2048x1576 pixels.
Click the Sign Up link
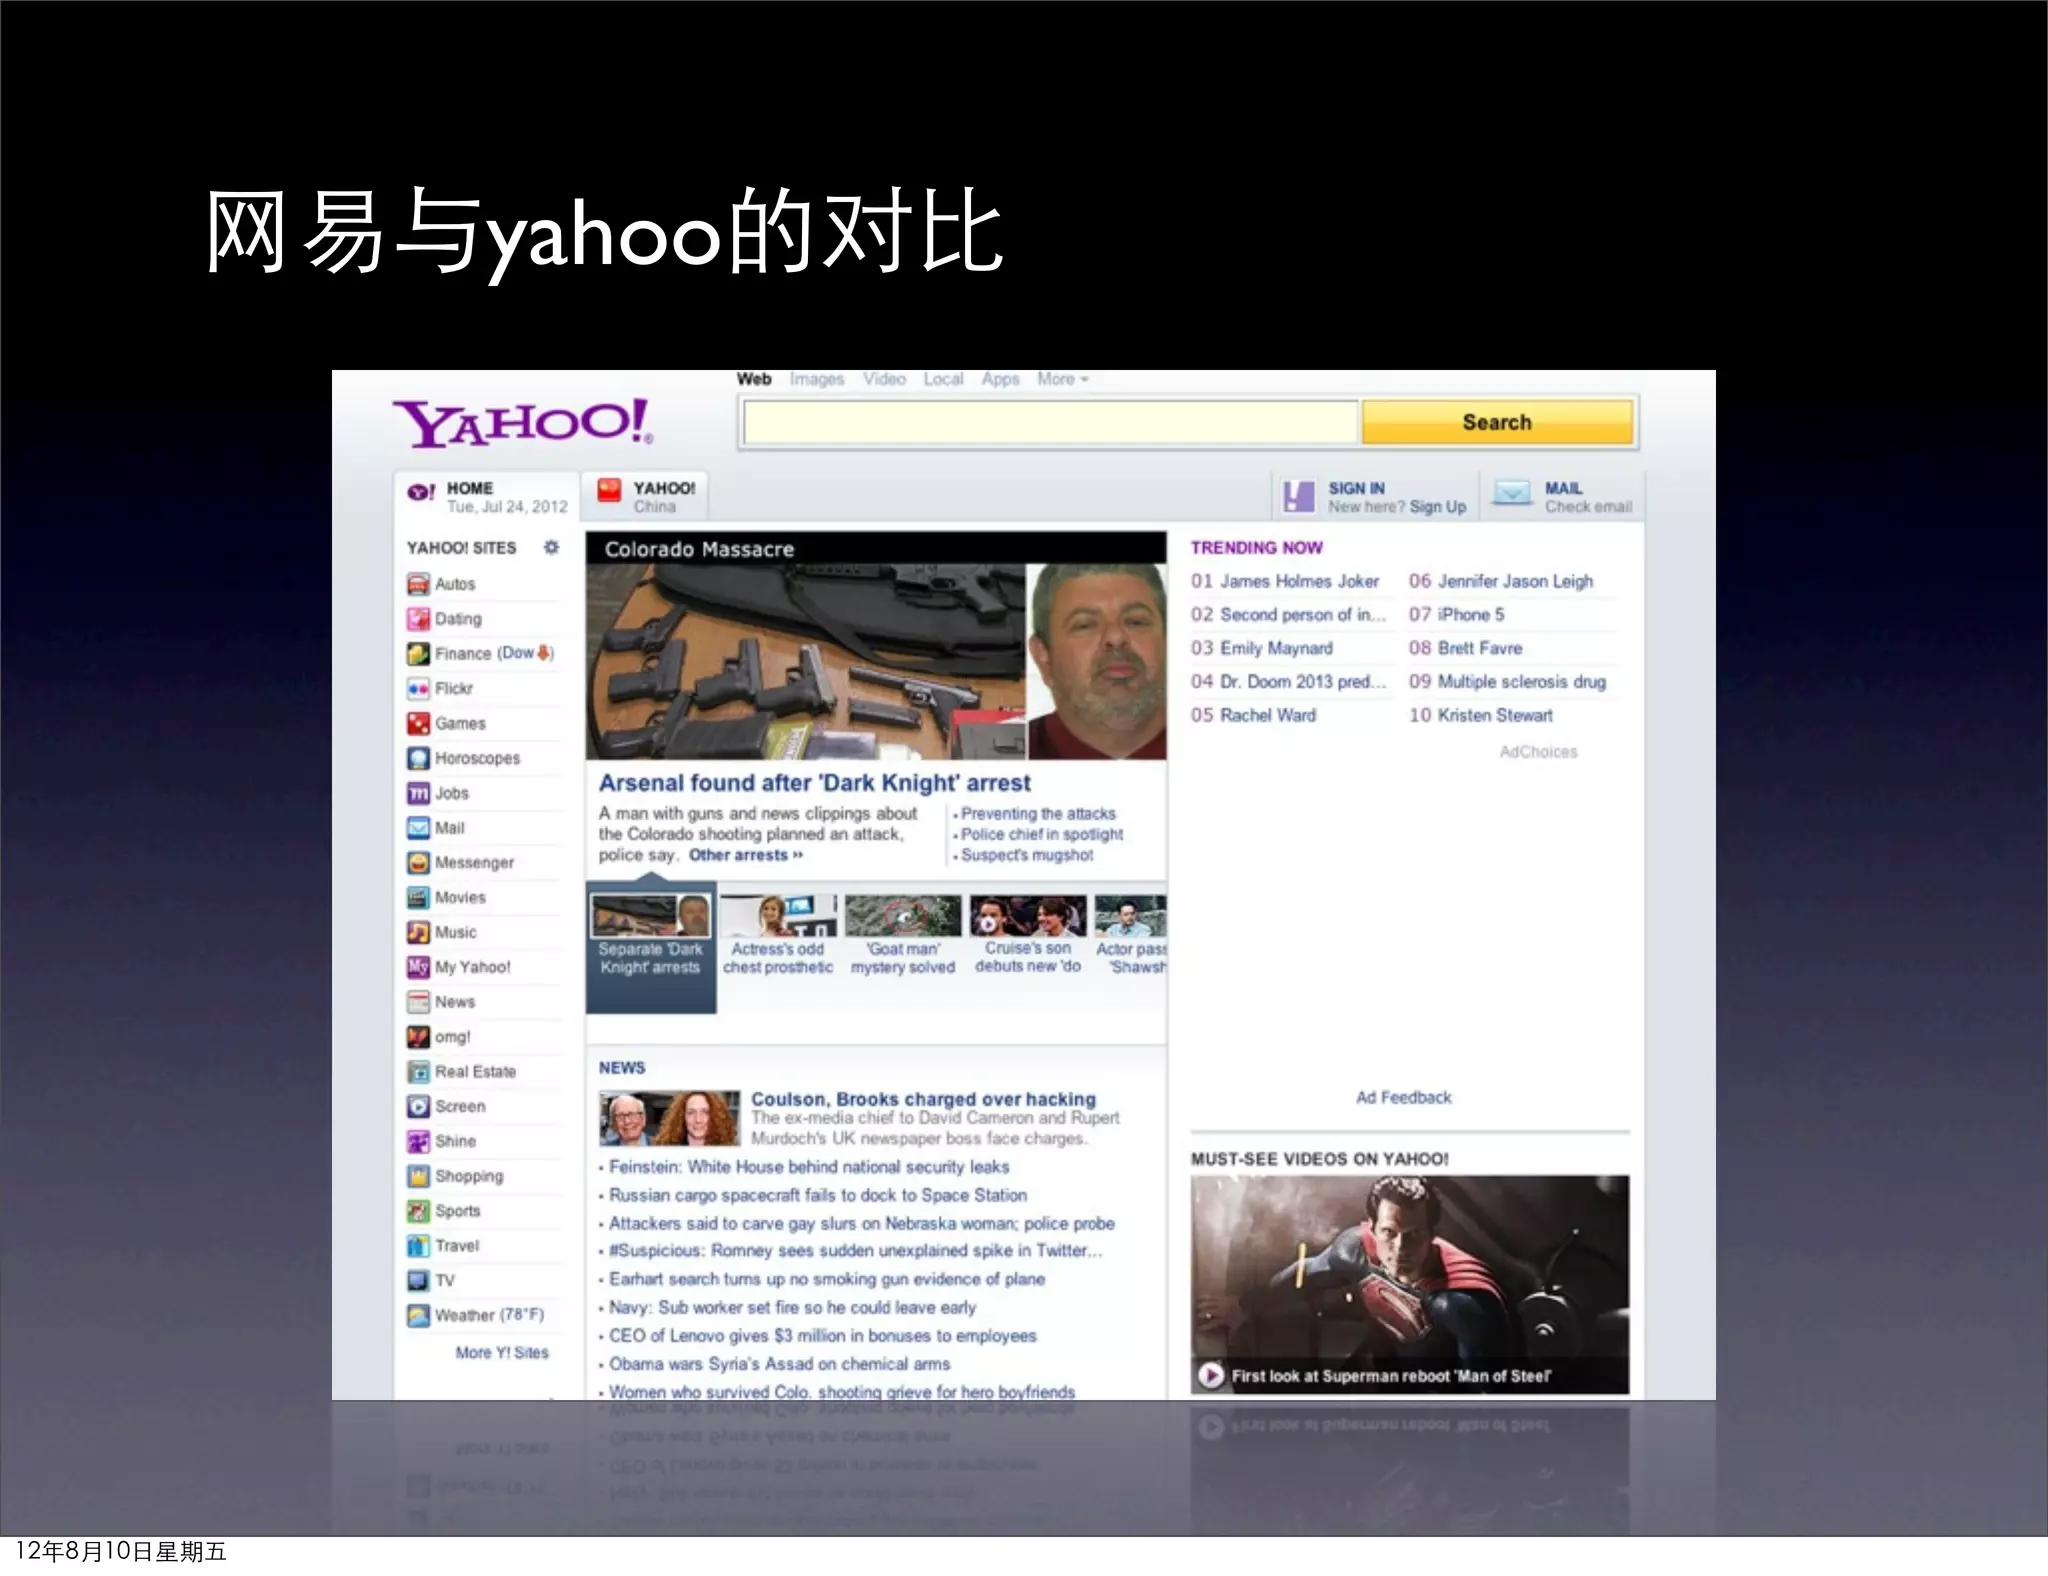coord(1437,507)
